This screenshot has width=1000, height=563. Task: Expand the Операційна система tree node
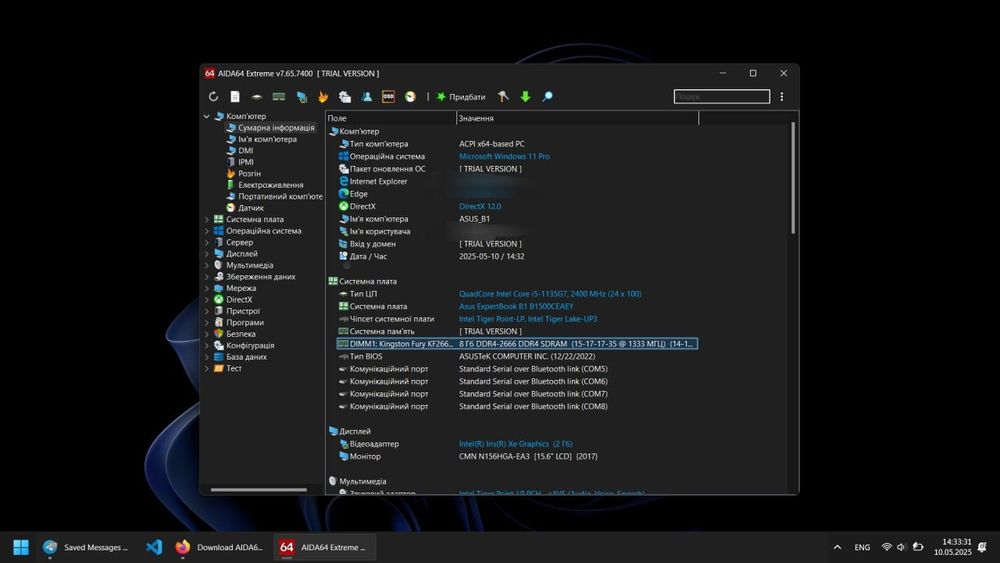click(207, 231)
